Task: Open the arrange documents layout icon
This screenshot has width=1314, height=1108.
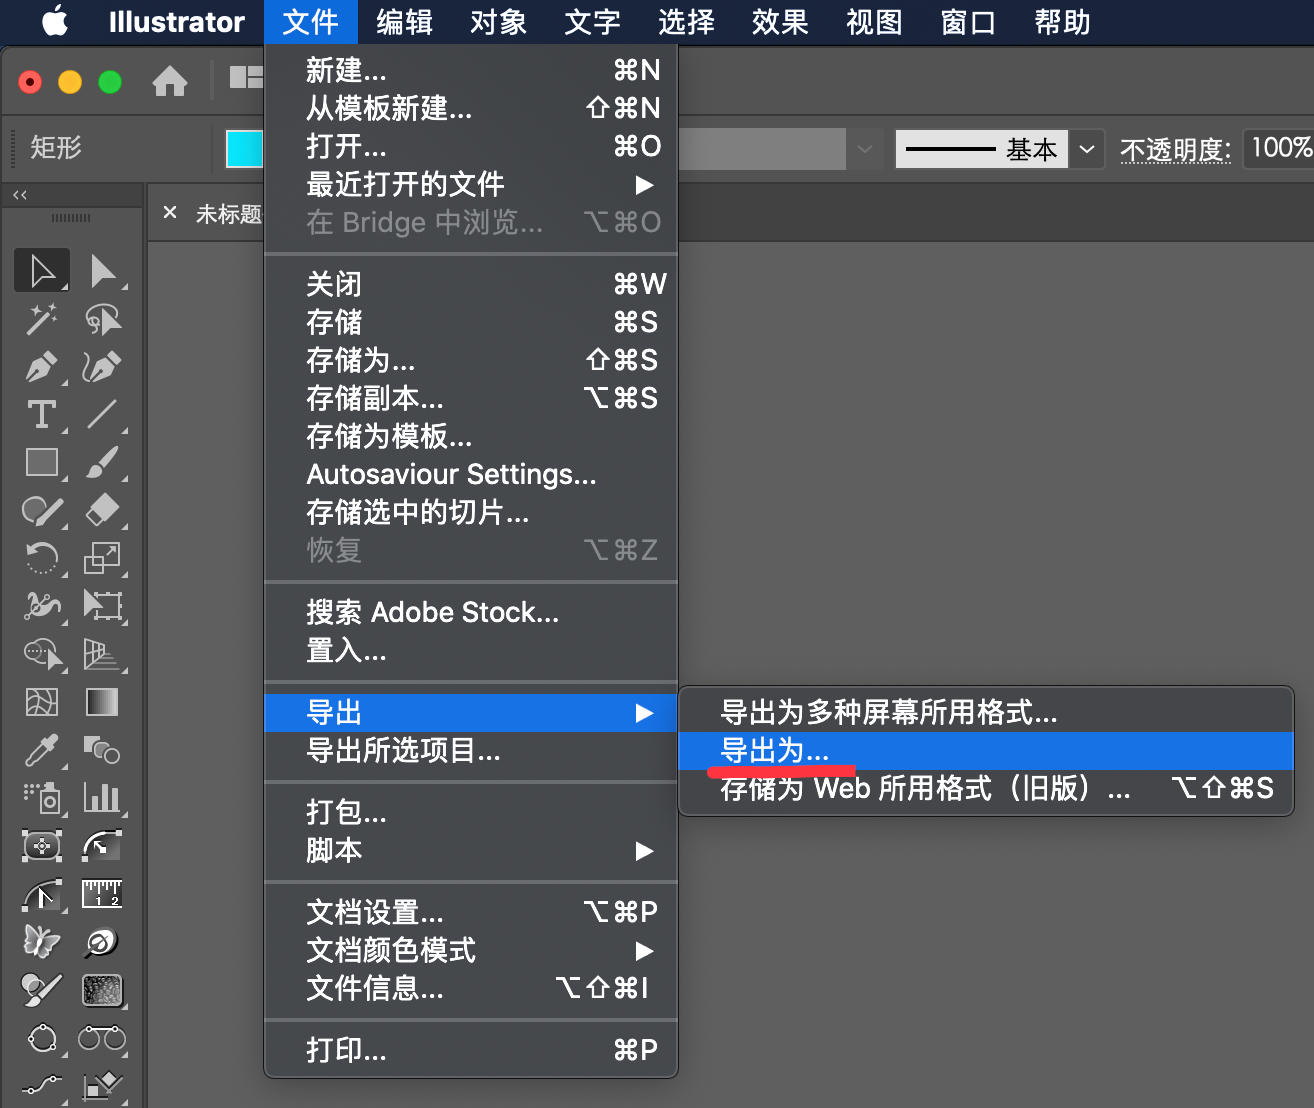Action: [x=246, y=77]
